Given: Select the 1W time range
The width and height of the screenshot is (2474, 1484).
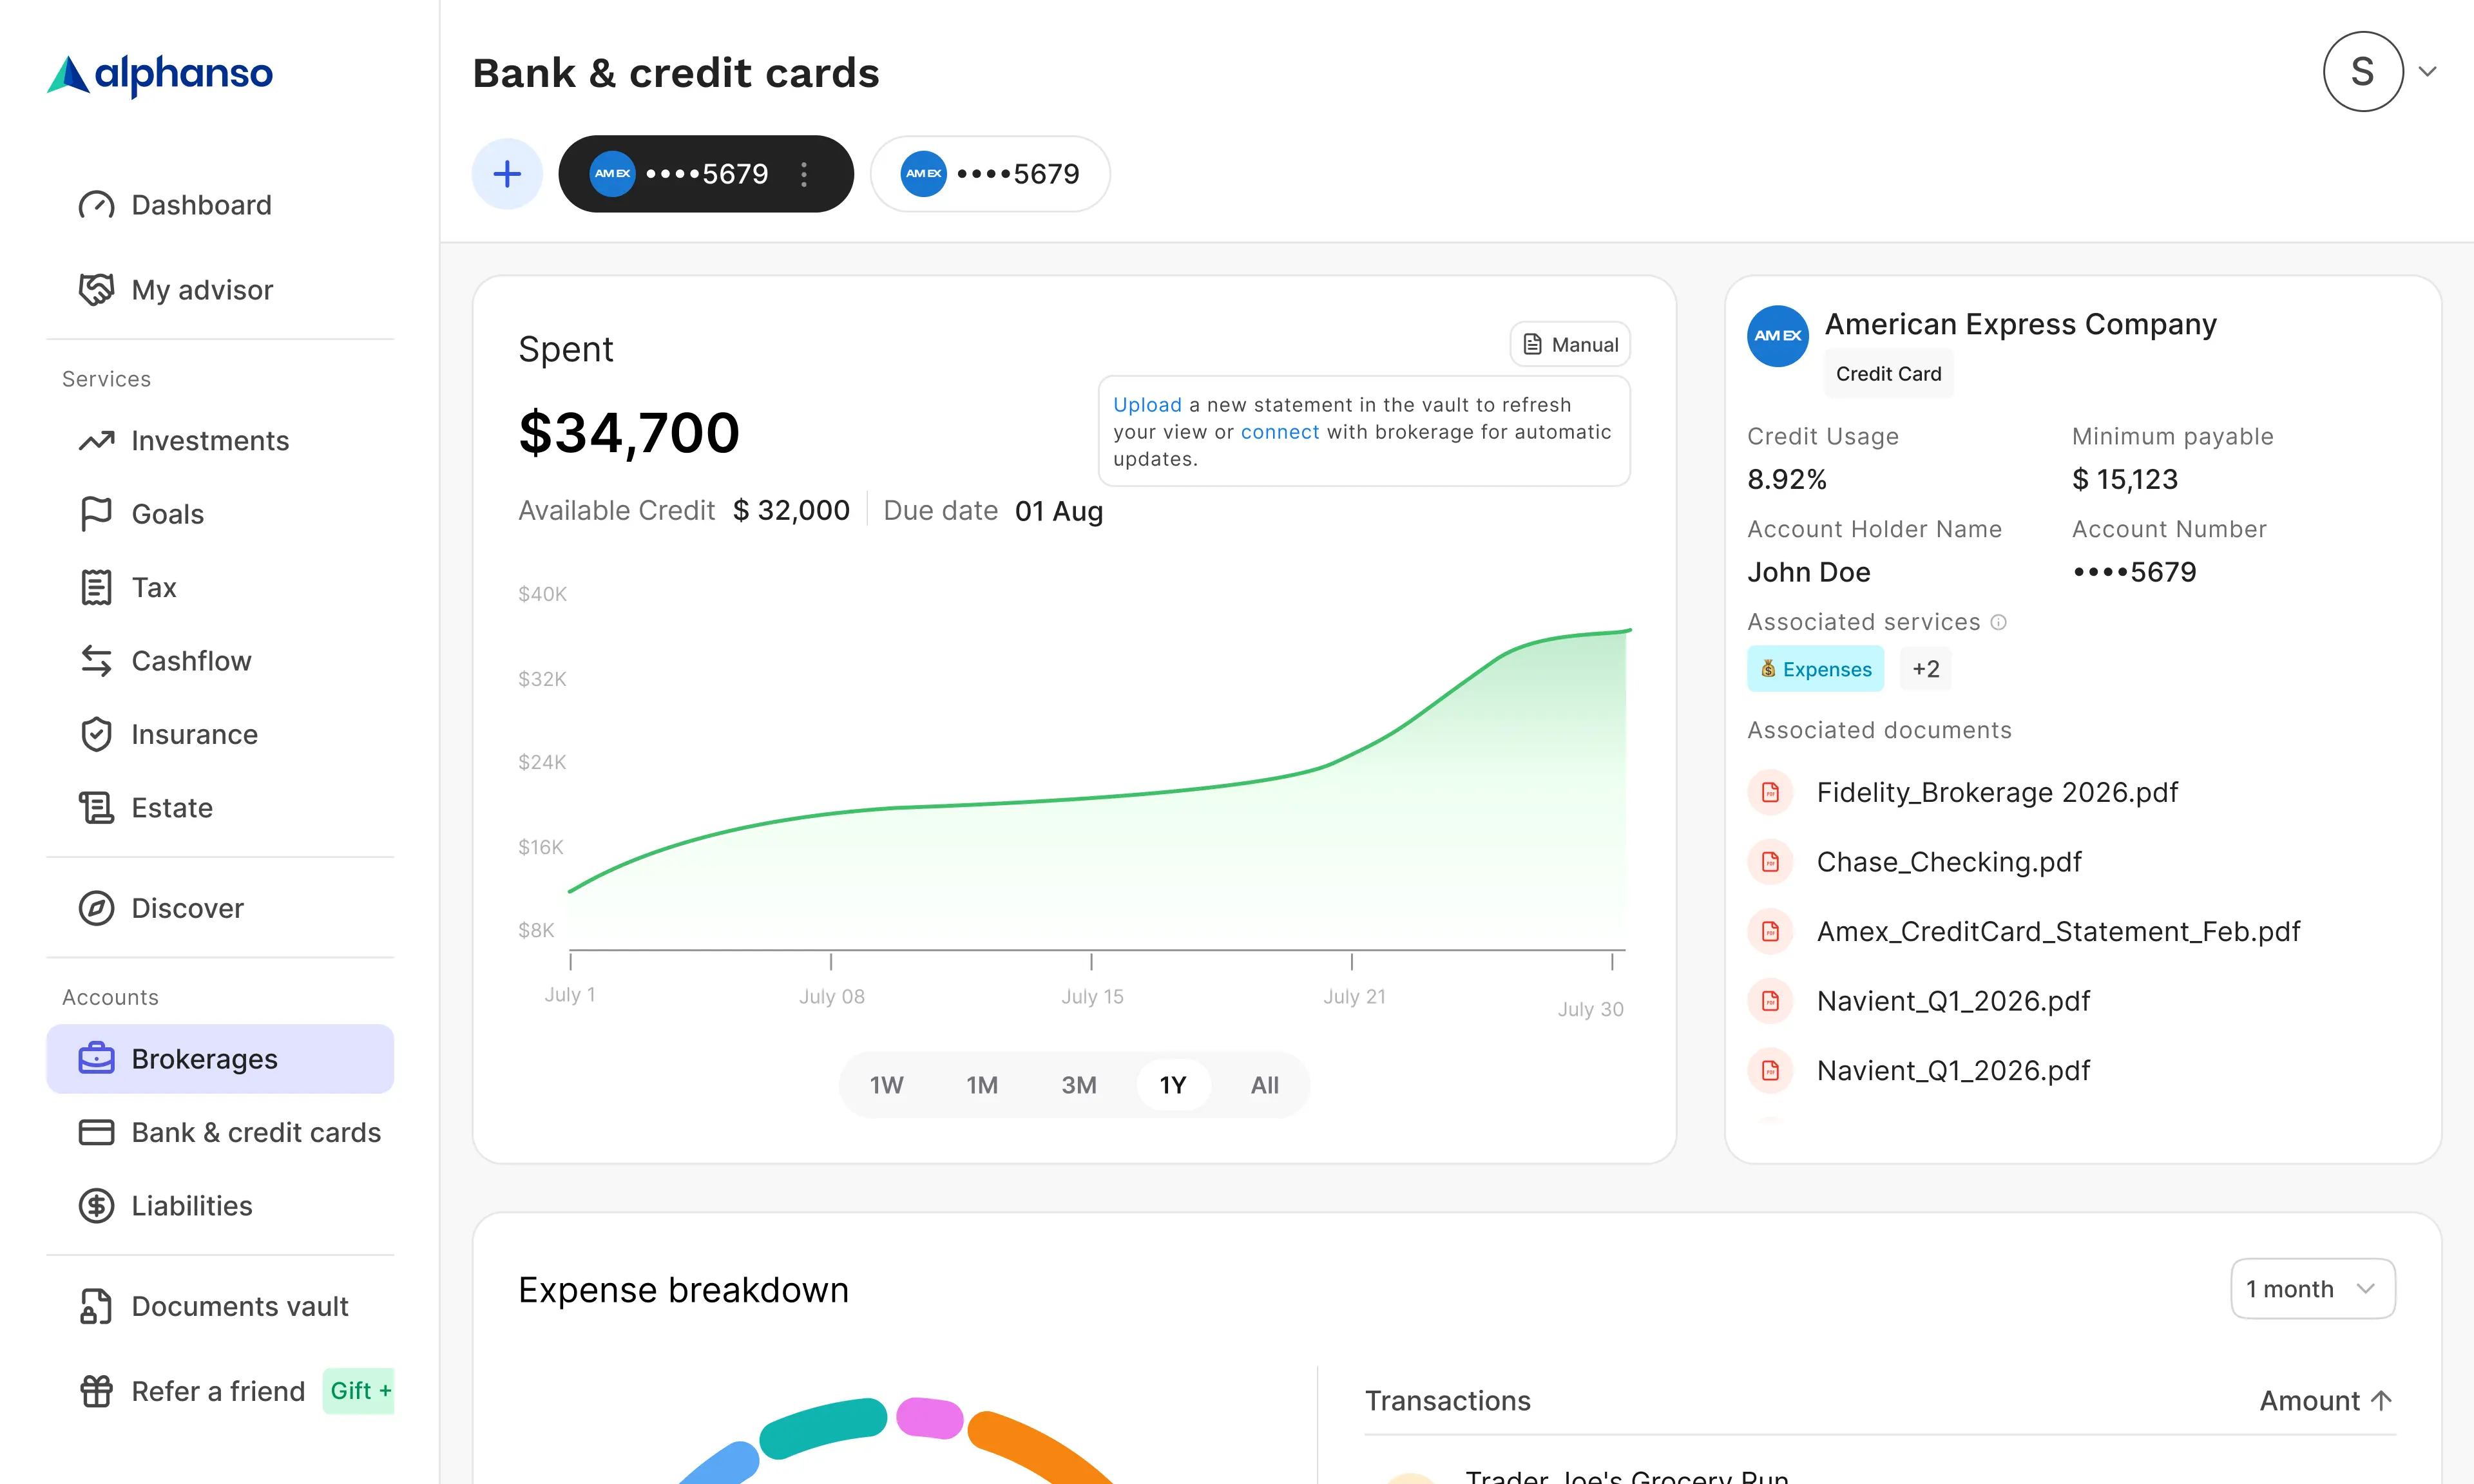Looking at the screenshot, I should coord(886,1085).
